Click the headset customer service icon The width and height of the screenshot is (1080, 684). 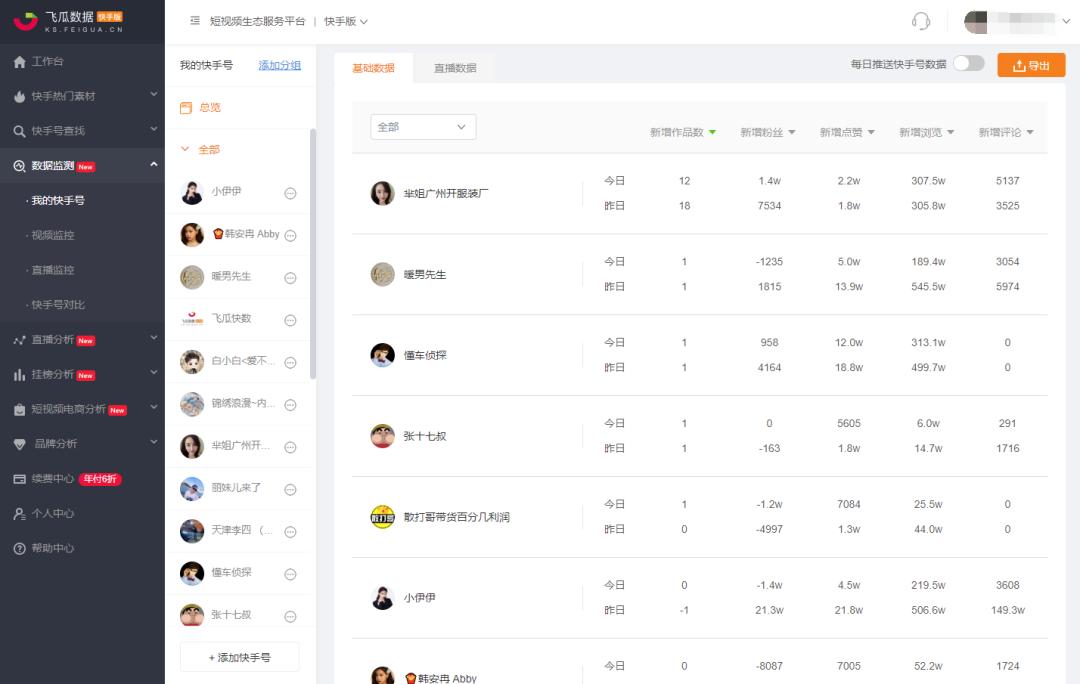pos(920,20)
